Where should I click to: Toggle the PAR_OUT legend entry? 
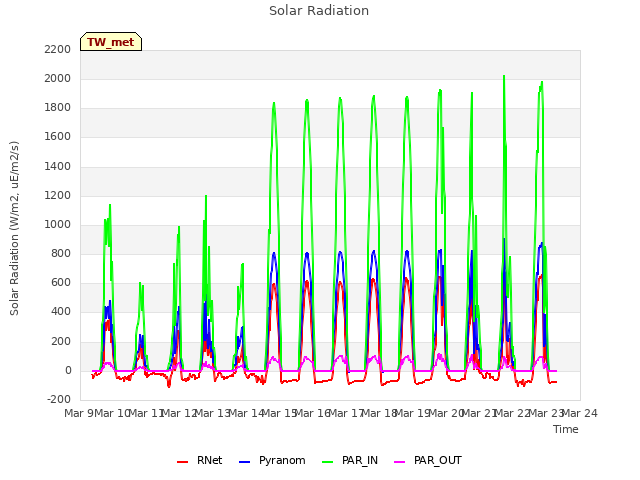click(x=428, y=460)
